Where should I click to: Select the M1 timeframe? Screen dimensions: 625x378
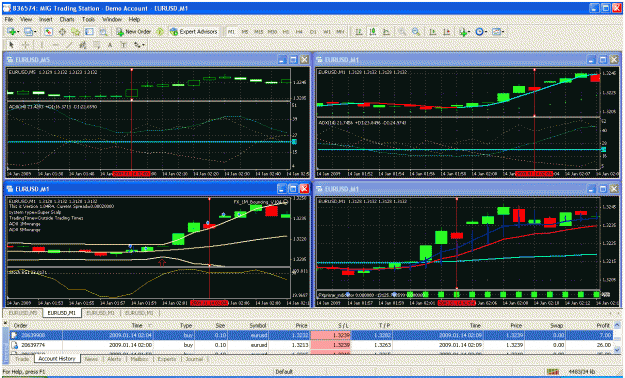tap(231, 32)
